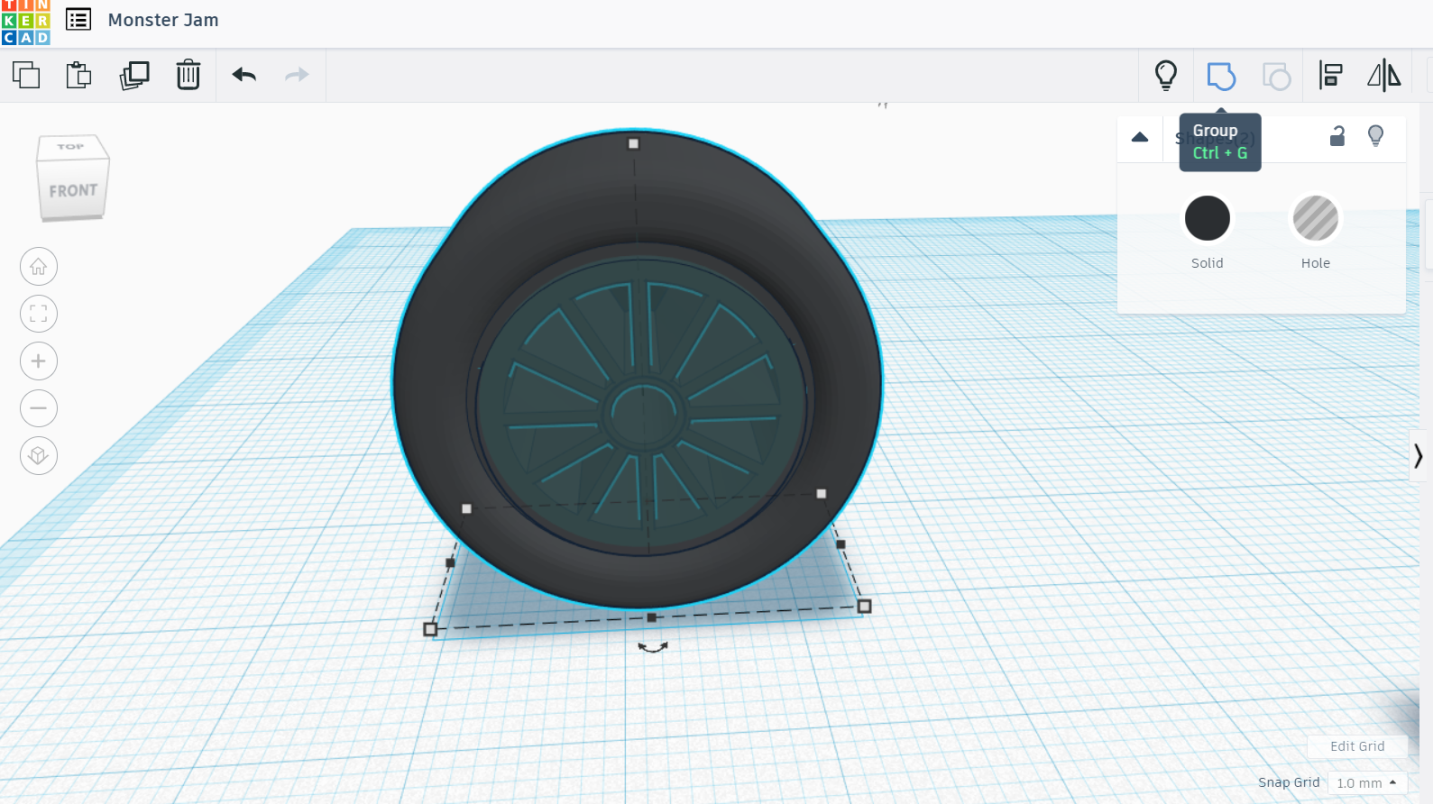Show all hidden shapes with lightbulb icon
Viewport: 1433px width, 804px height.
1166,75
